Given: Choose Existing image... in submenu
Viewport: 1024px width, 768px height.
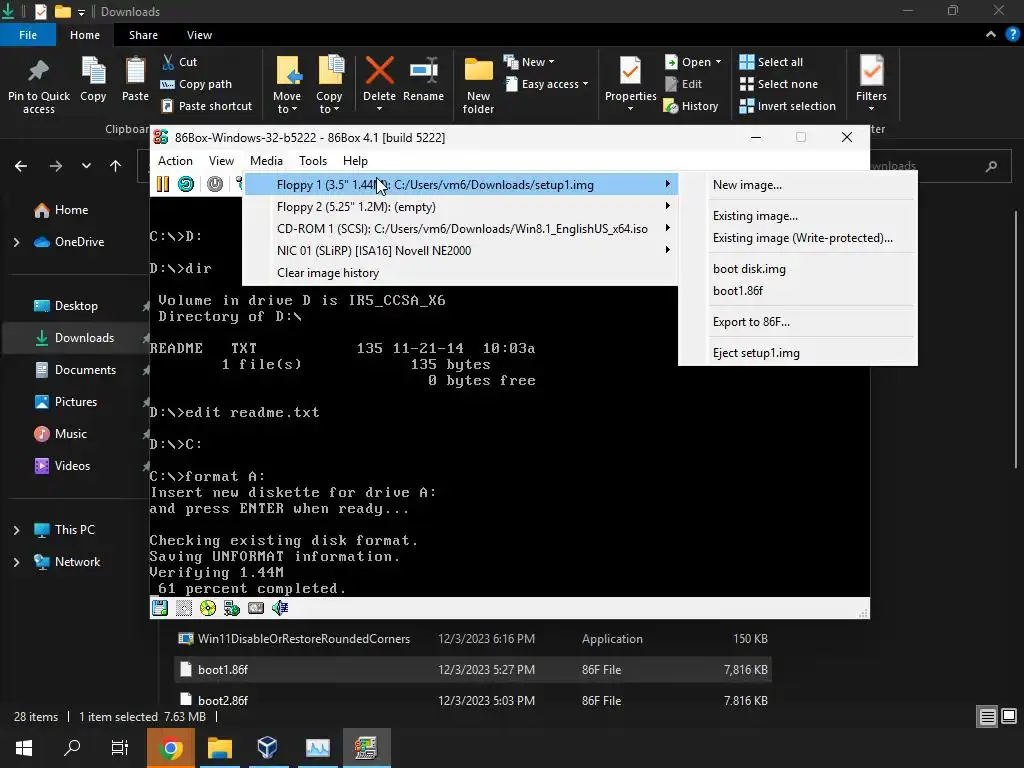Looking at the screenshot, I should (798, 216).
